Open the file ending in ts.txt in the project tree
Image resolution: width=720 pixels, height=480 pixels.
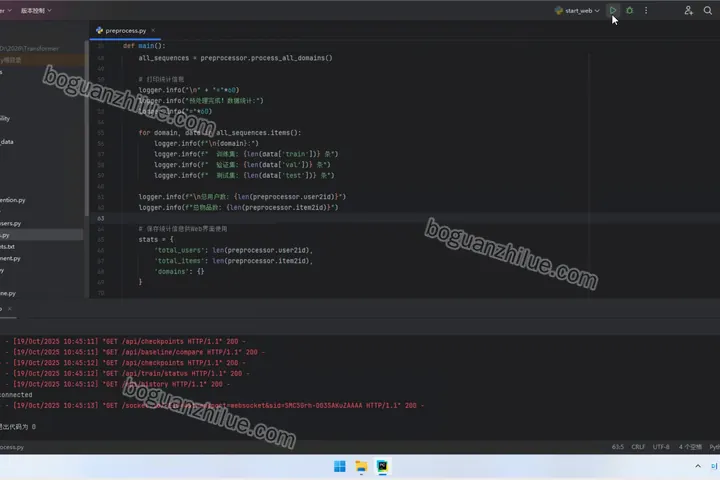7,247
